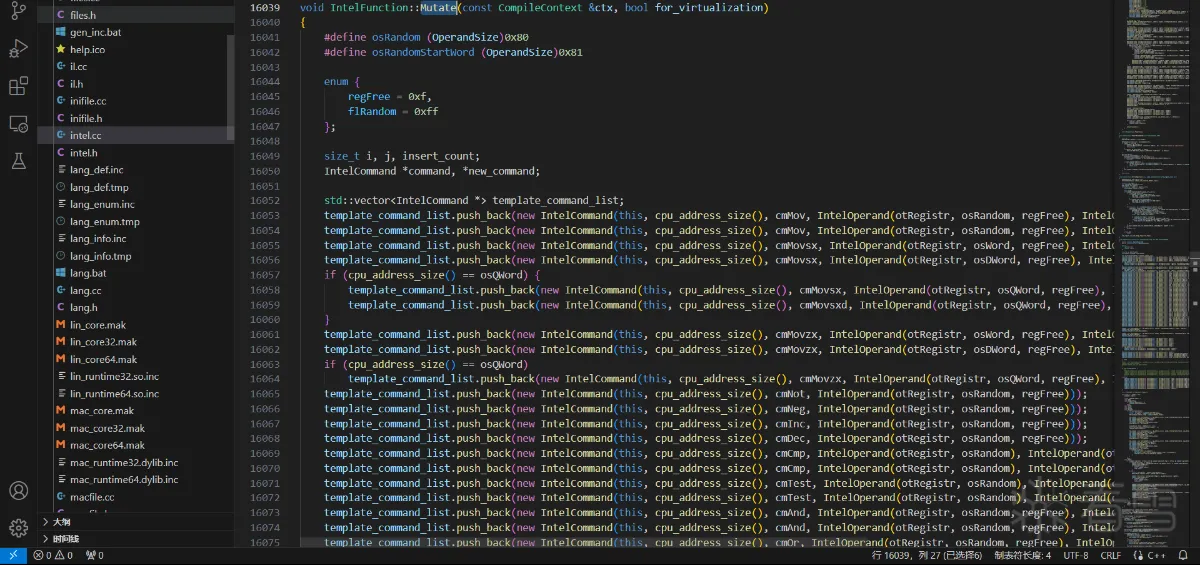Open mac_runtime64.dylib.inc file
This screenshot has height=565, width=1200.
[136, 479]
